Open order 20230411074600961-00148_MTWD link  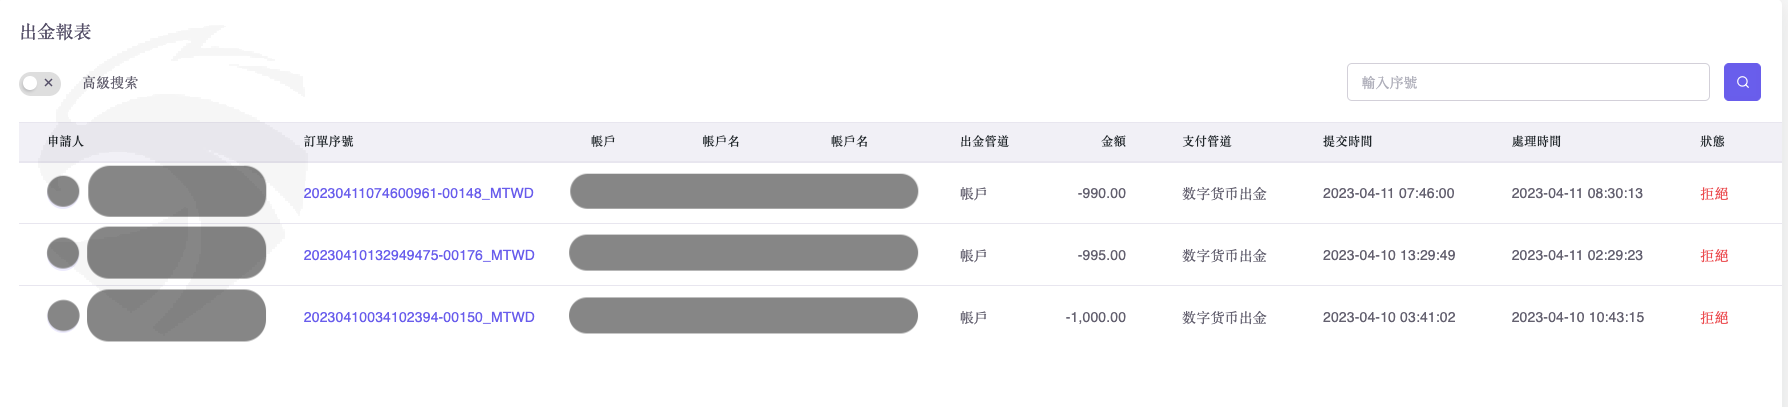[x=418, y=193]
